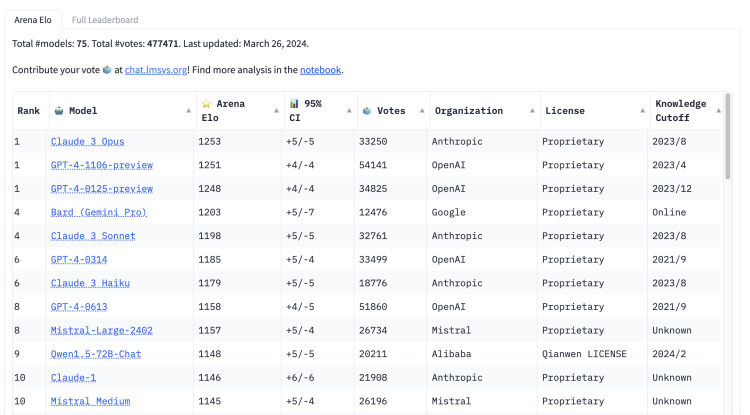Visit the Mistral-Large-2402 model page
Viewport: 750px width, 415px height.
tap(102, 330)
